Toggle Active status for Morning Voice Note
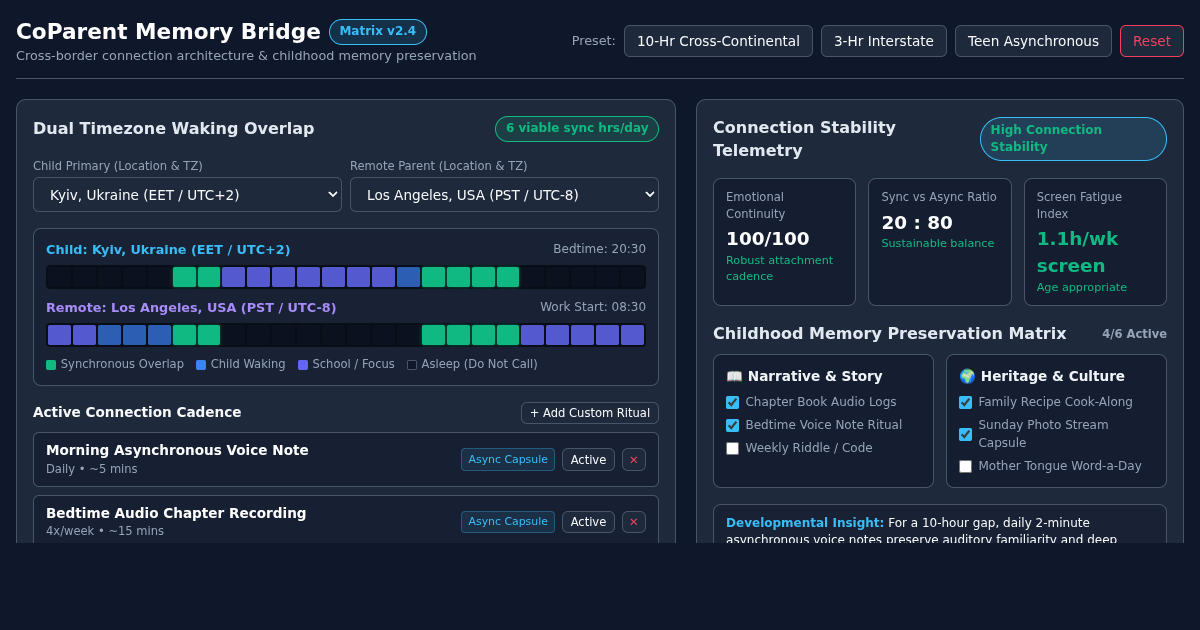Image resolution: width=1200 pixels, height=630 pixels. 588,460
